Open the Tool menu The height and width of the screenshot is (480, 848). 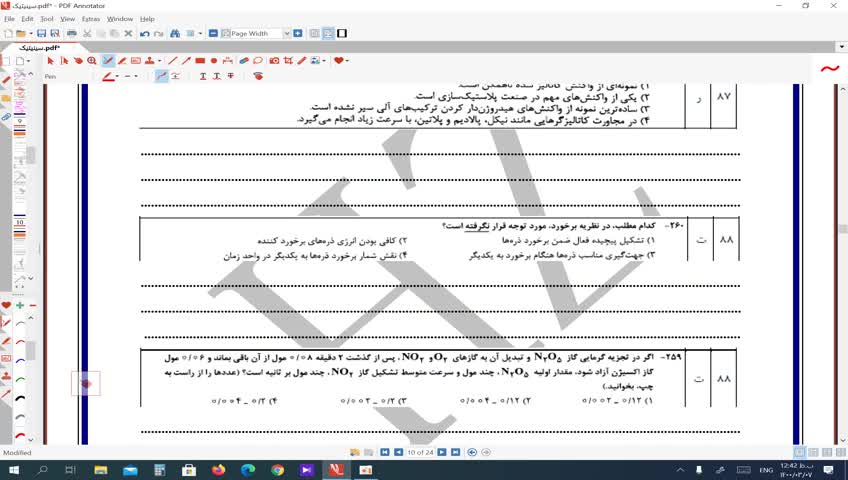pos(47,19)
